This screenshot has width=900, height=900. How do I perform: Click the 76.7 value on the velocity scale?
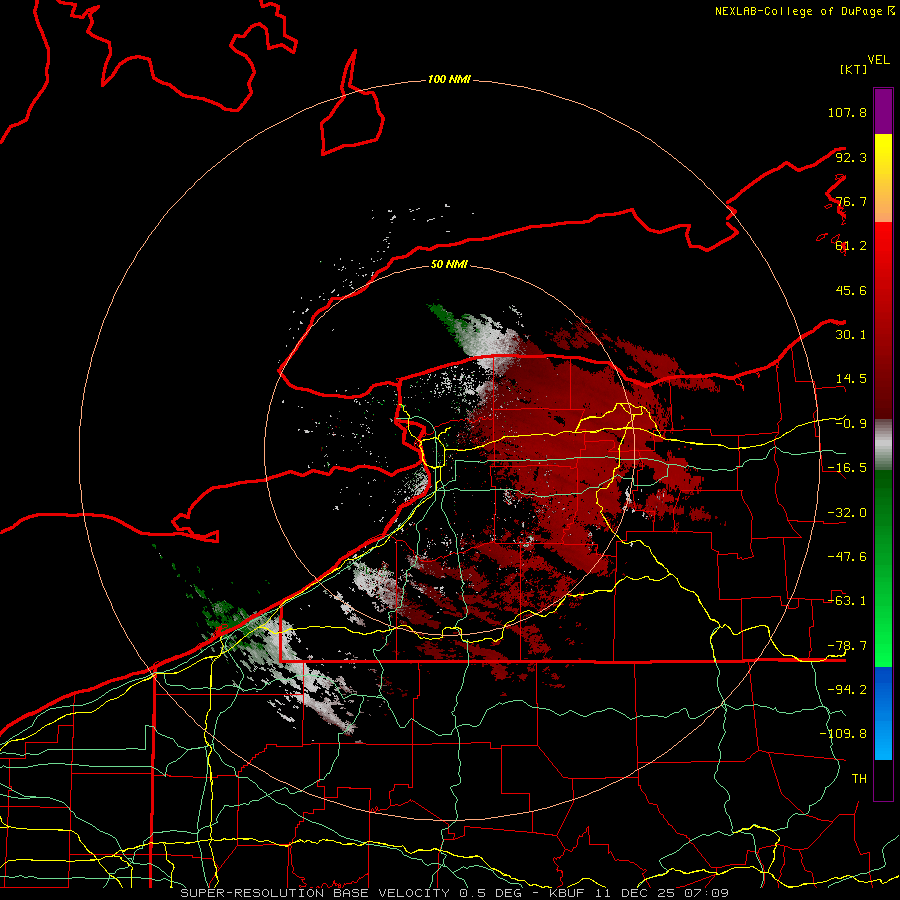pos(851,201)
